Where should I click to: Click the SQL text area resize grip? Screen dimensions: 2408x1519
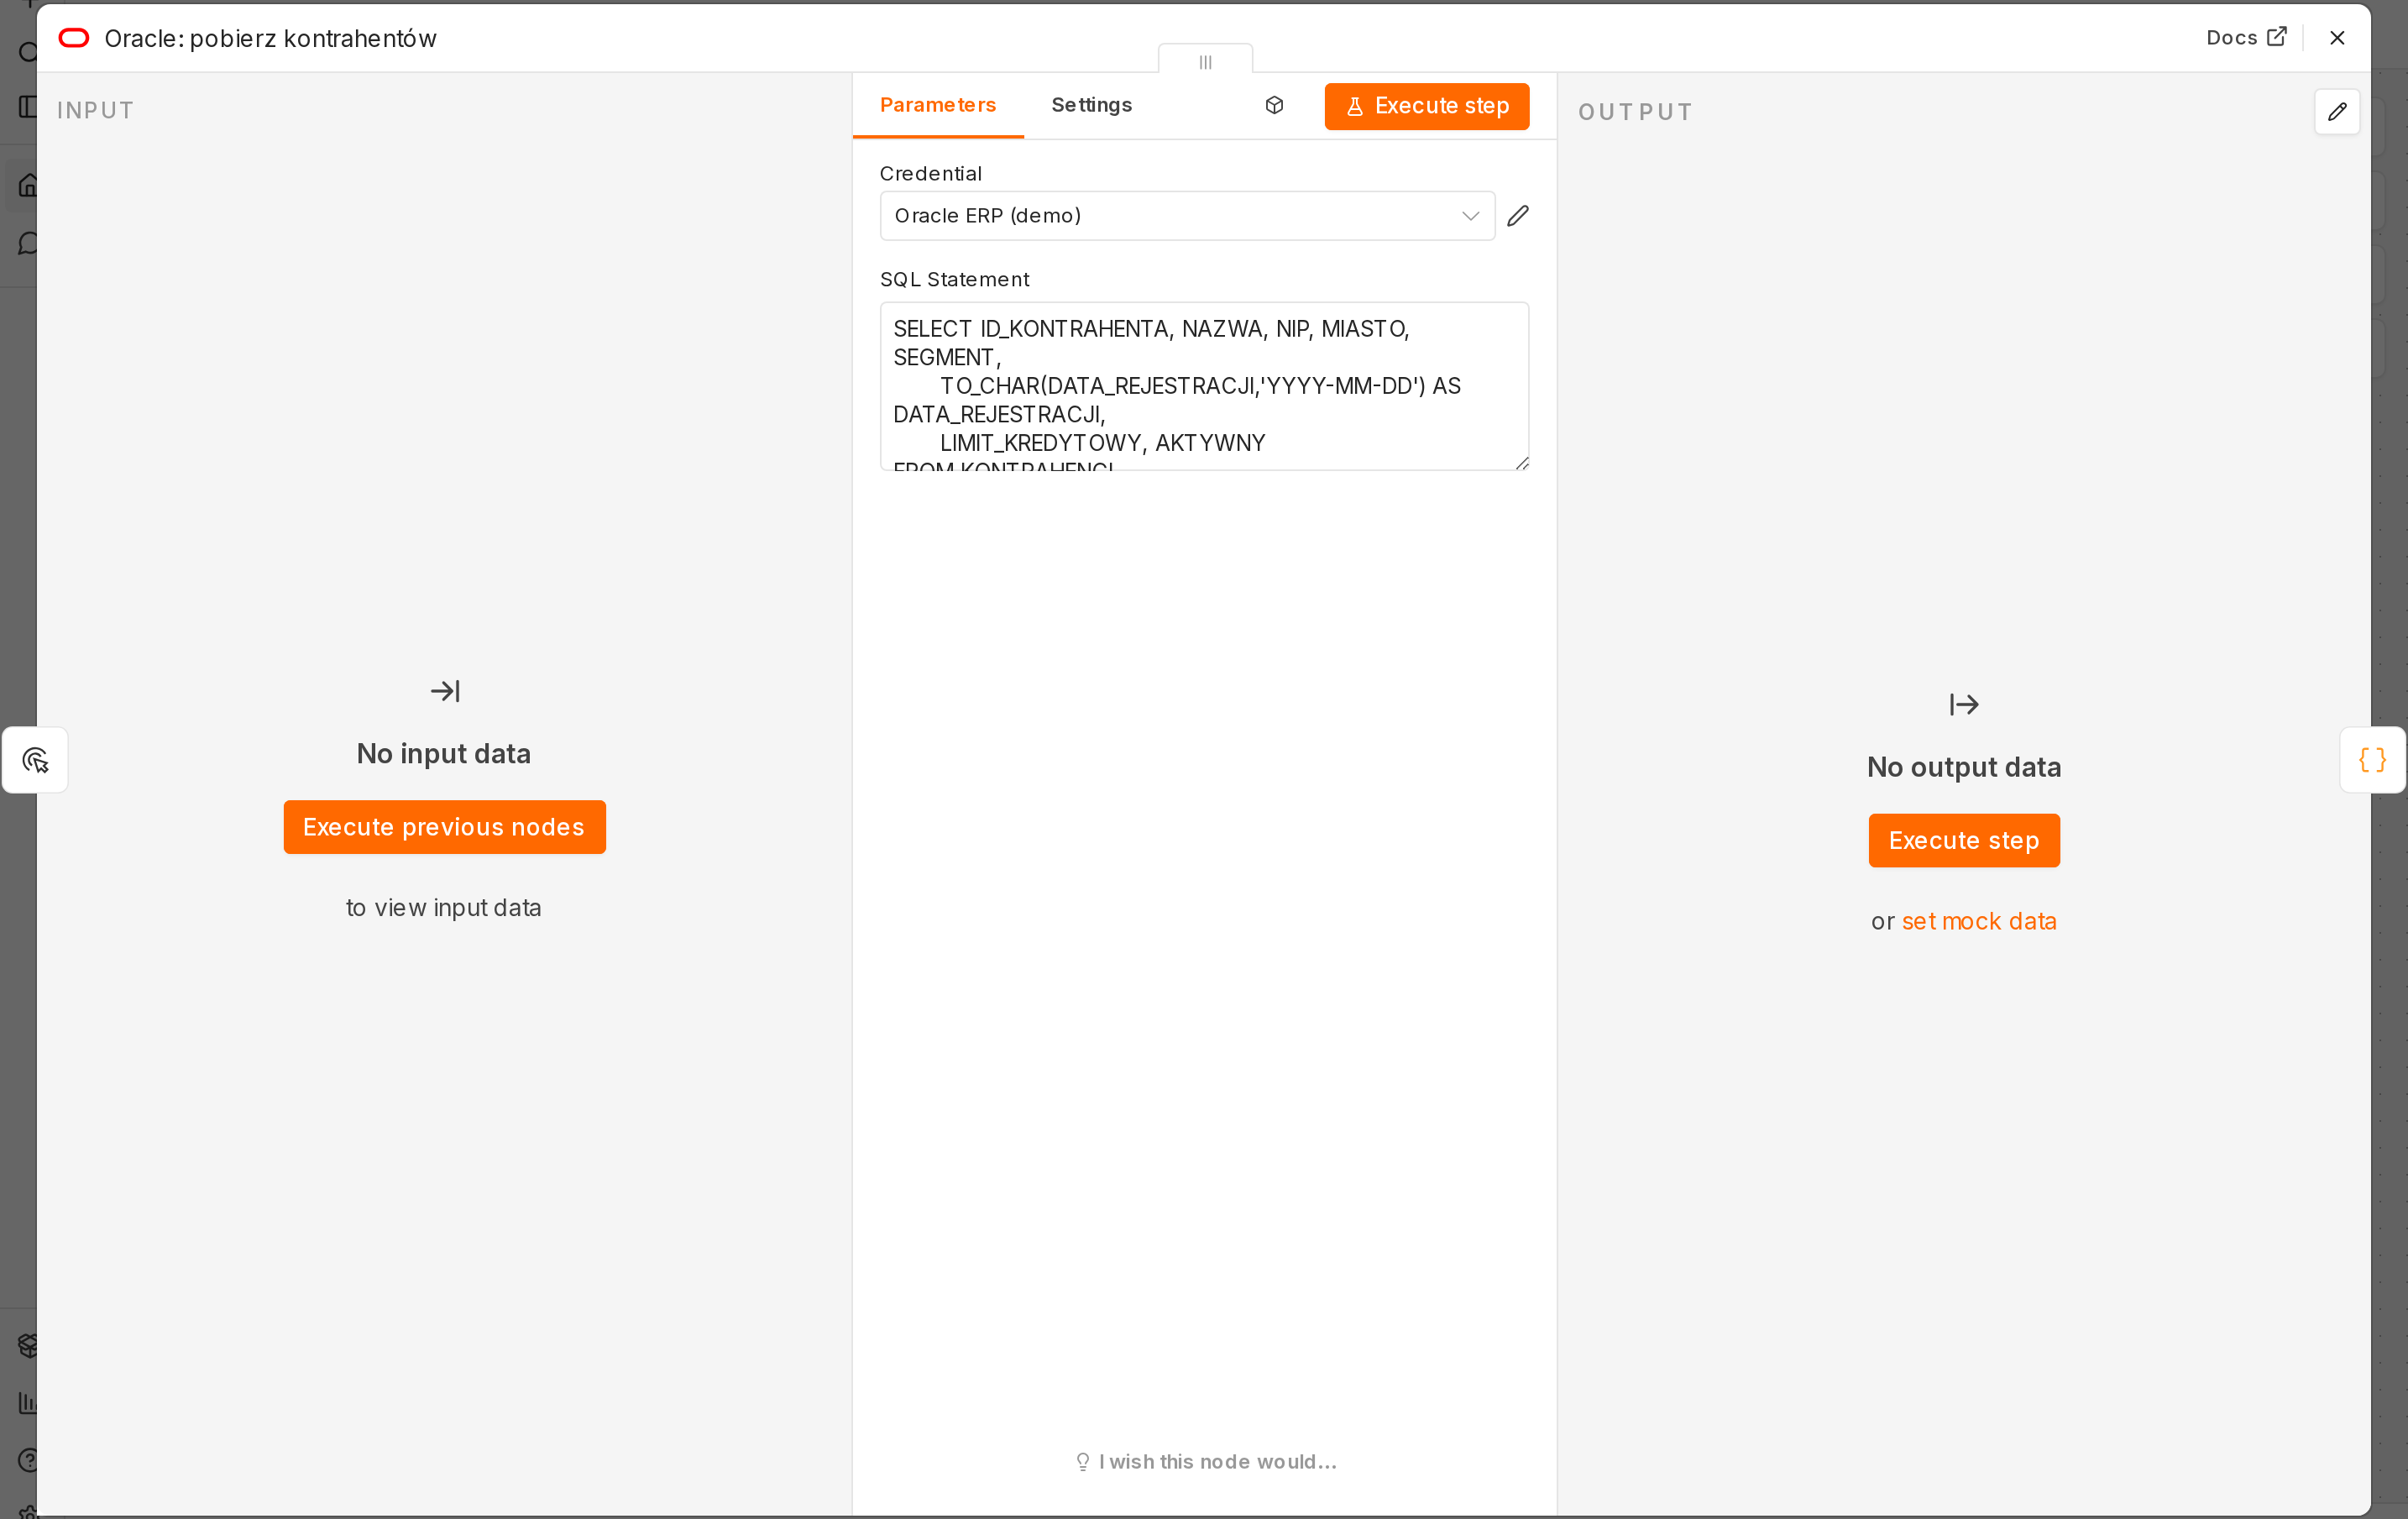(x=1521, y=462)
